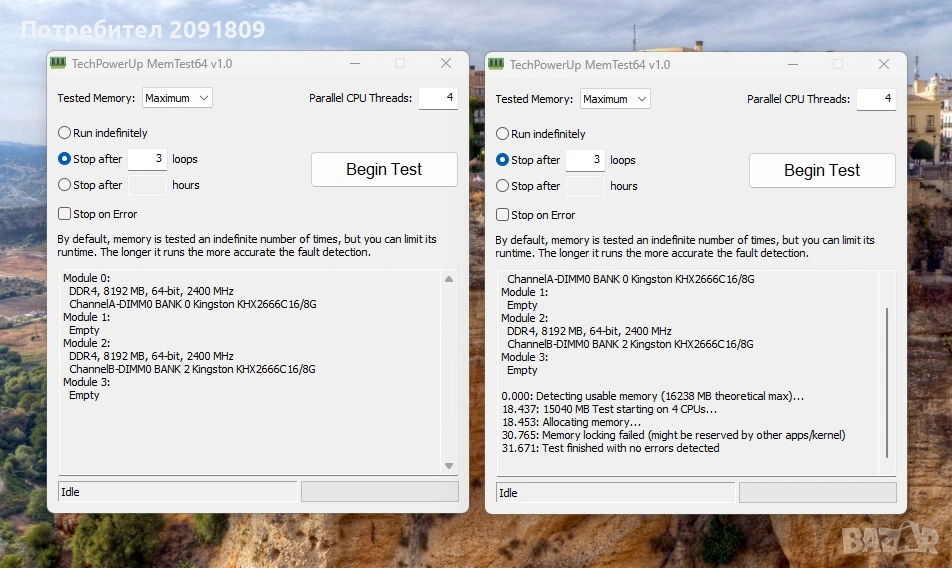
Task: Choose Stop after loops in right window
Action: (503, 160)
